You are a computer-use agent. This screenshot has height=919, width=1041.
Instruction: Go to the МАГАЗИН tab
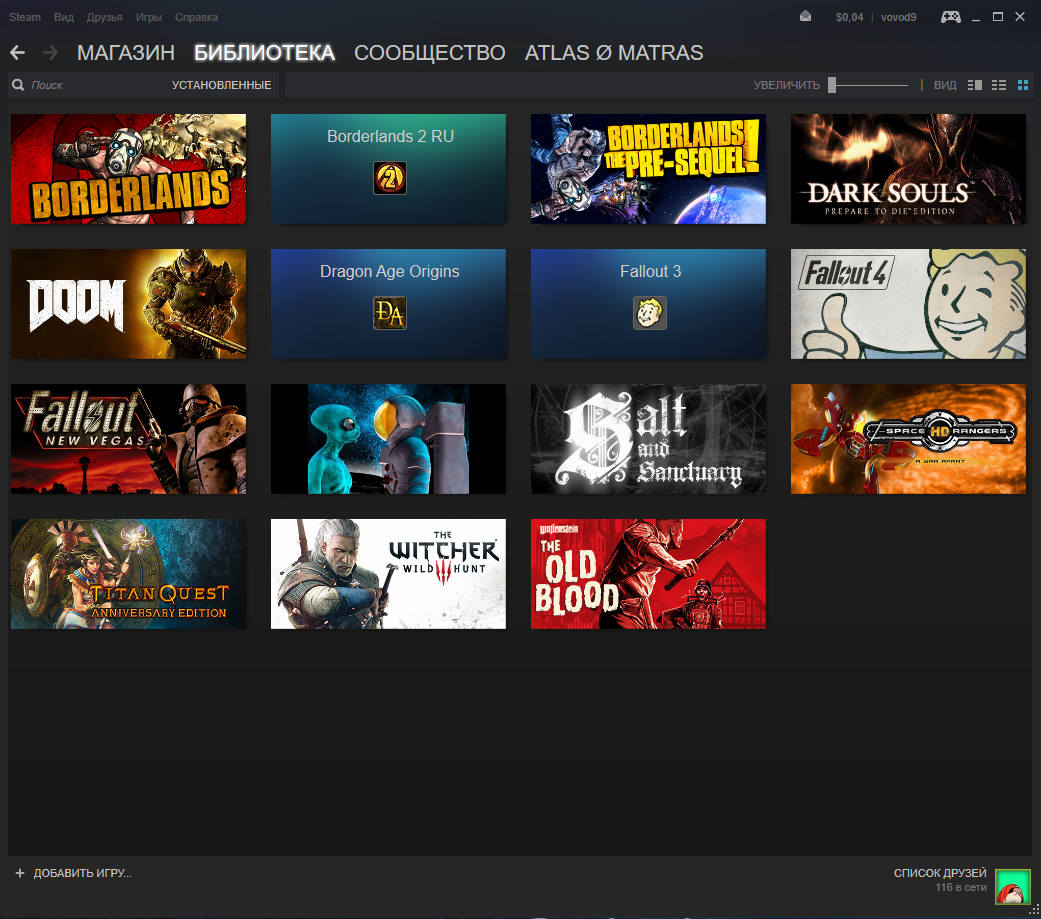(x=126, y=52)
